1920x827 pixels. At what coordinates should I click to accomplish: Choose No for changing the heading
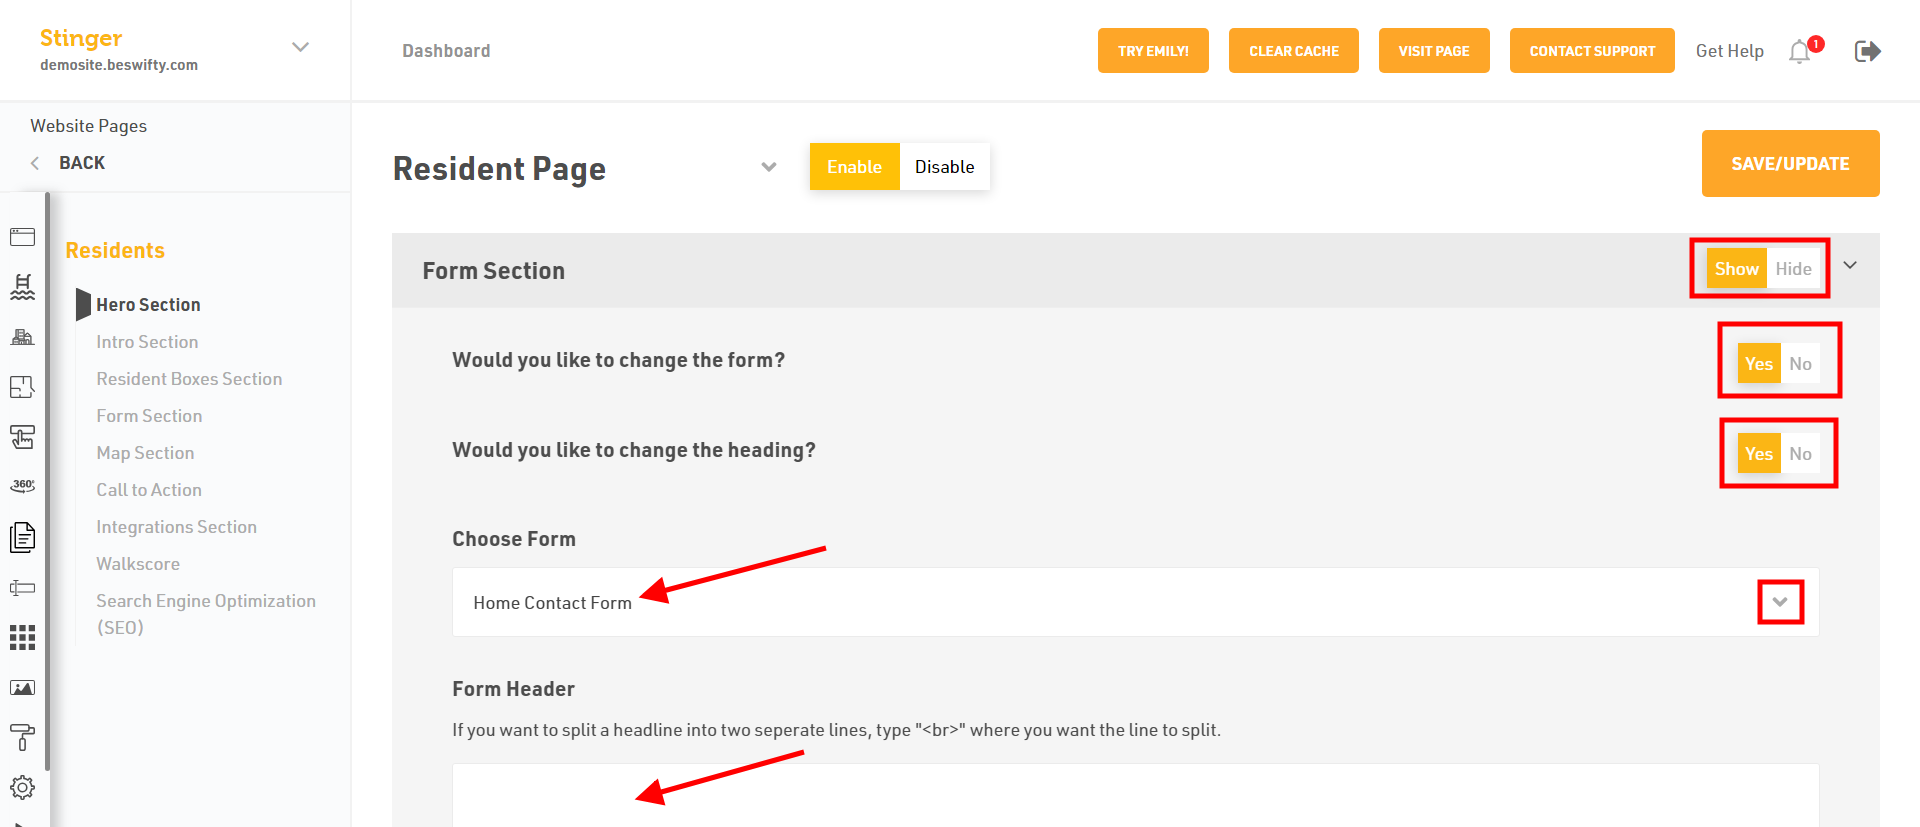click(x=1800, y=454)
